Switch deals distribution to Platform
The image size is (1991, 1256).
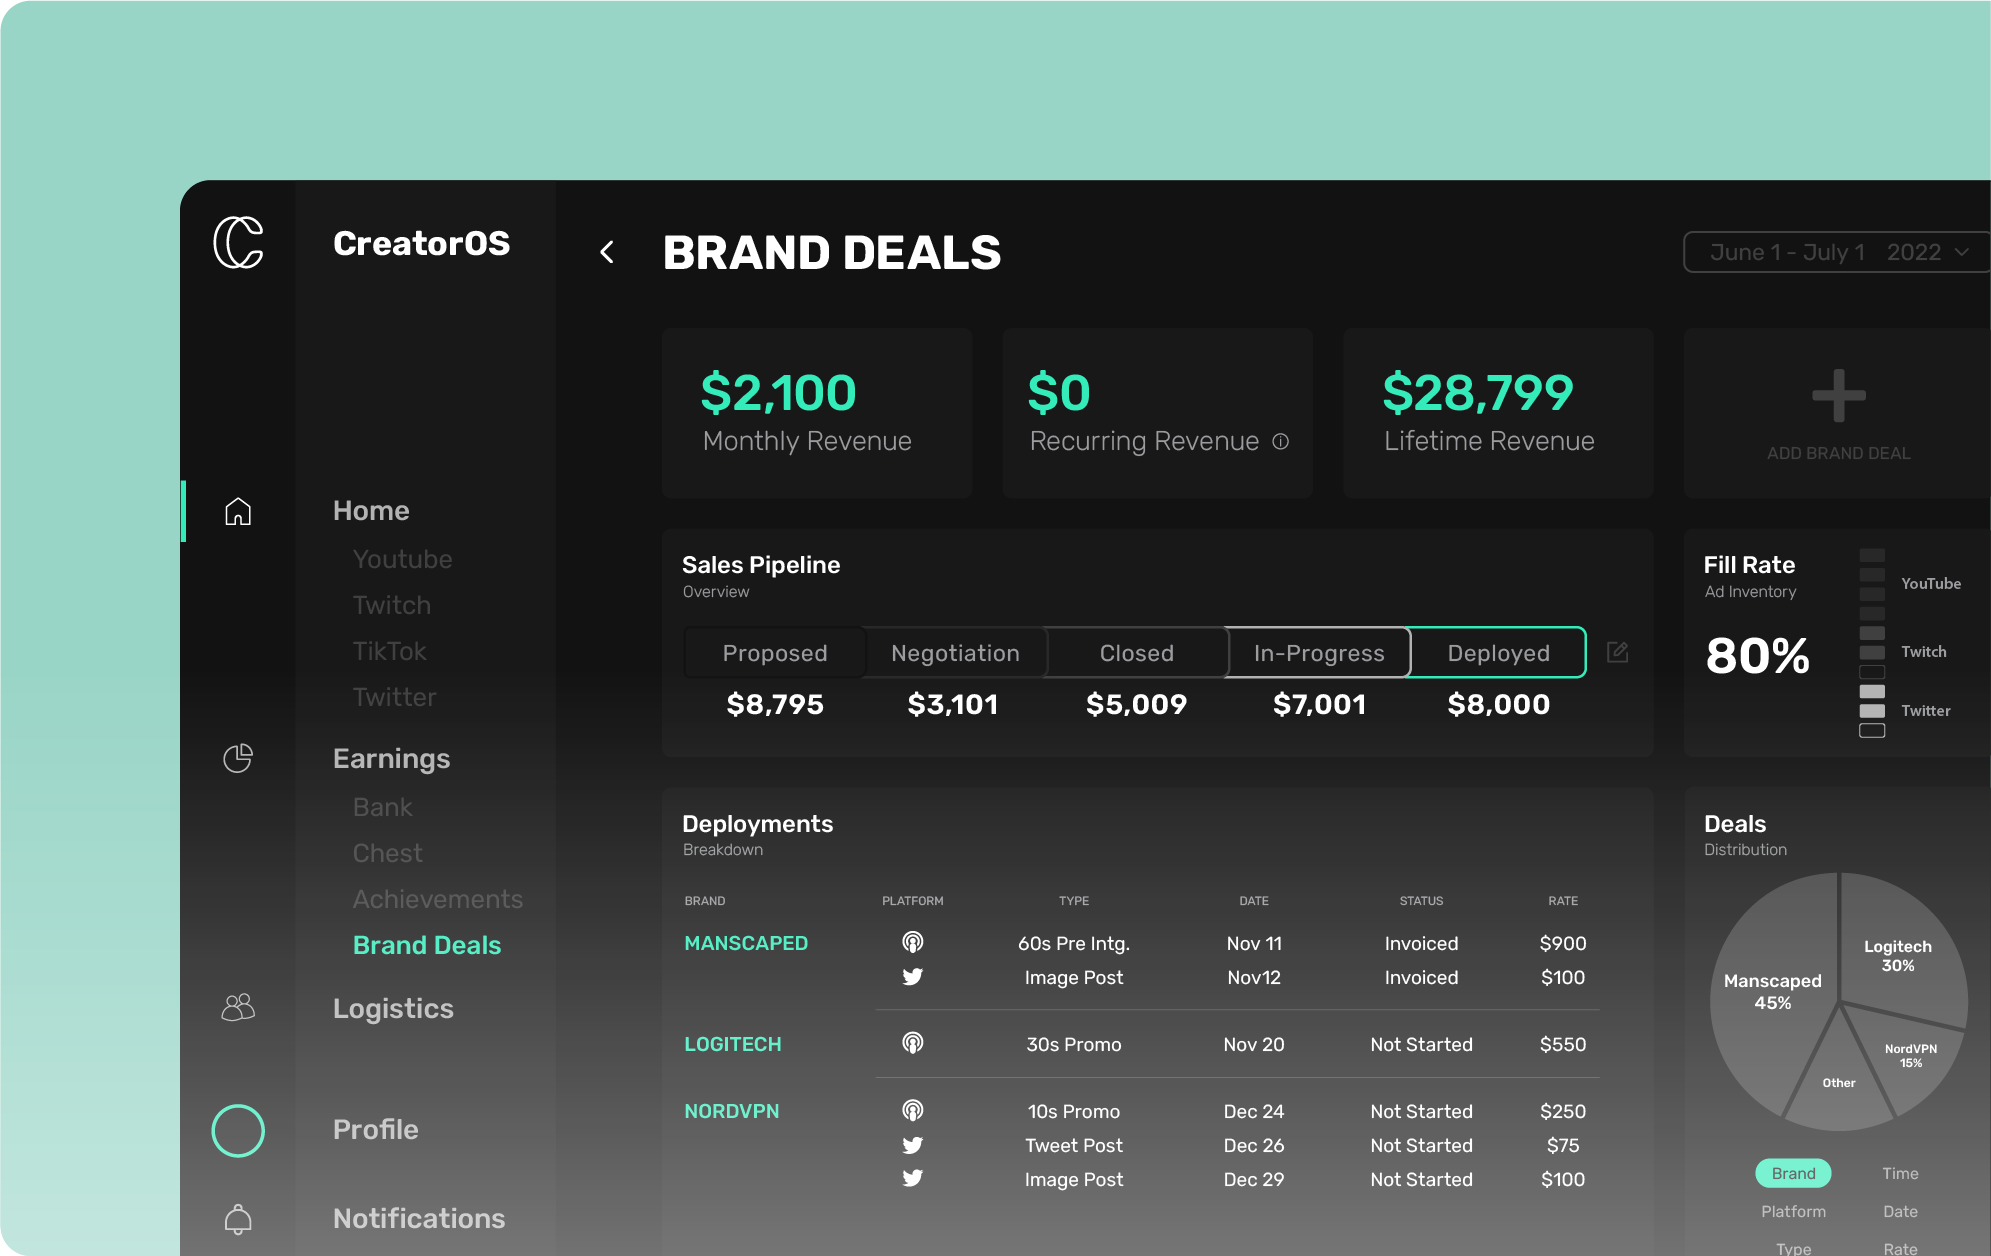coord(1793,1211)
